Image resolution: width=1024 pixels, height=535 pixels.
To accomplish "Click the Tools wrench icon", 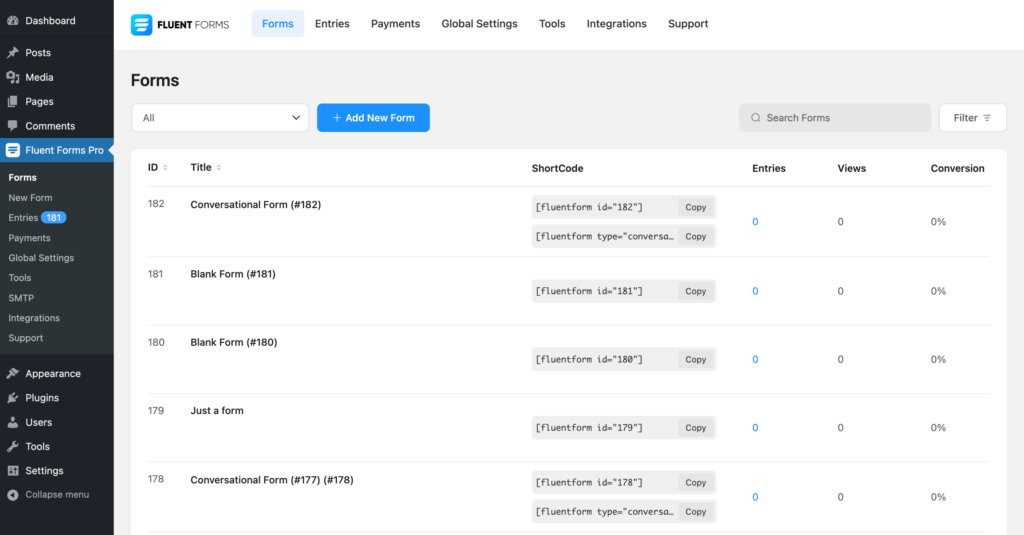I will coord(12,447).
